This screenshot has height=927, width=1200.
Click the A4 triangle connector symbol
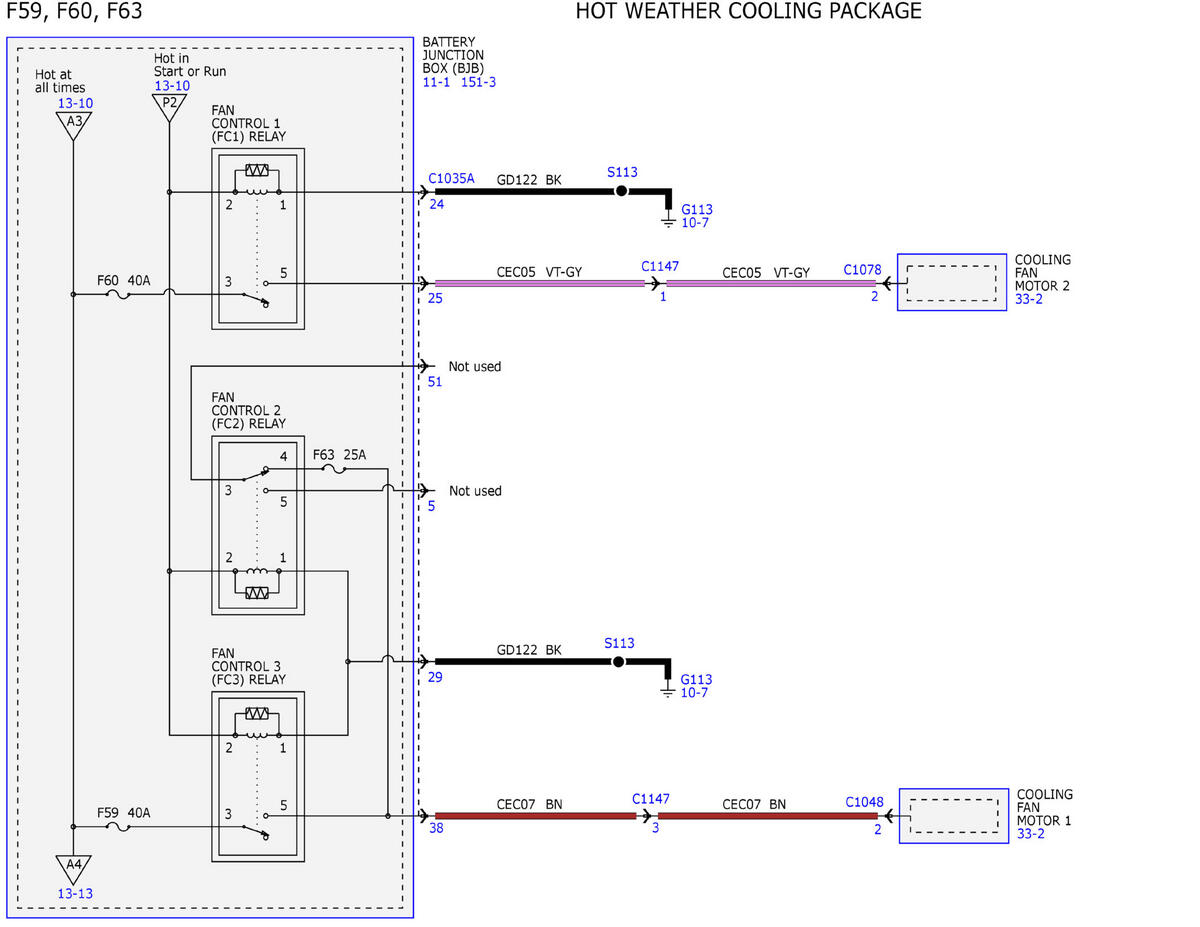(74, 869)
